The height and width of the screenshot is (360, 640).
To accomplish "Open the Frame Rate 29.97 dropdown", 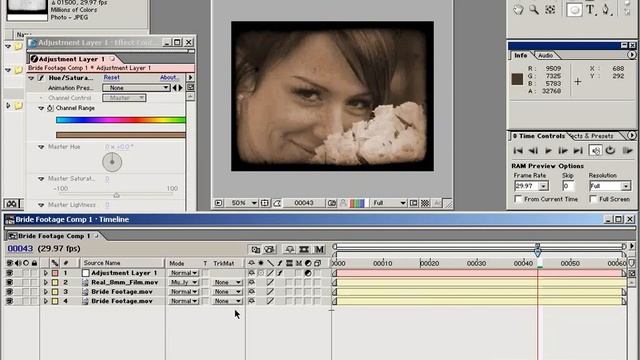I will pyautogui.click(x=543, y=186).
